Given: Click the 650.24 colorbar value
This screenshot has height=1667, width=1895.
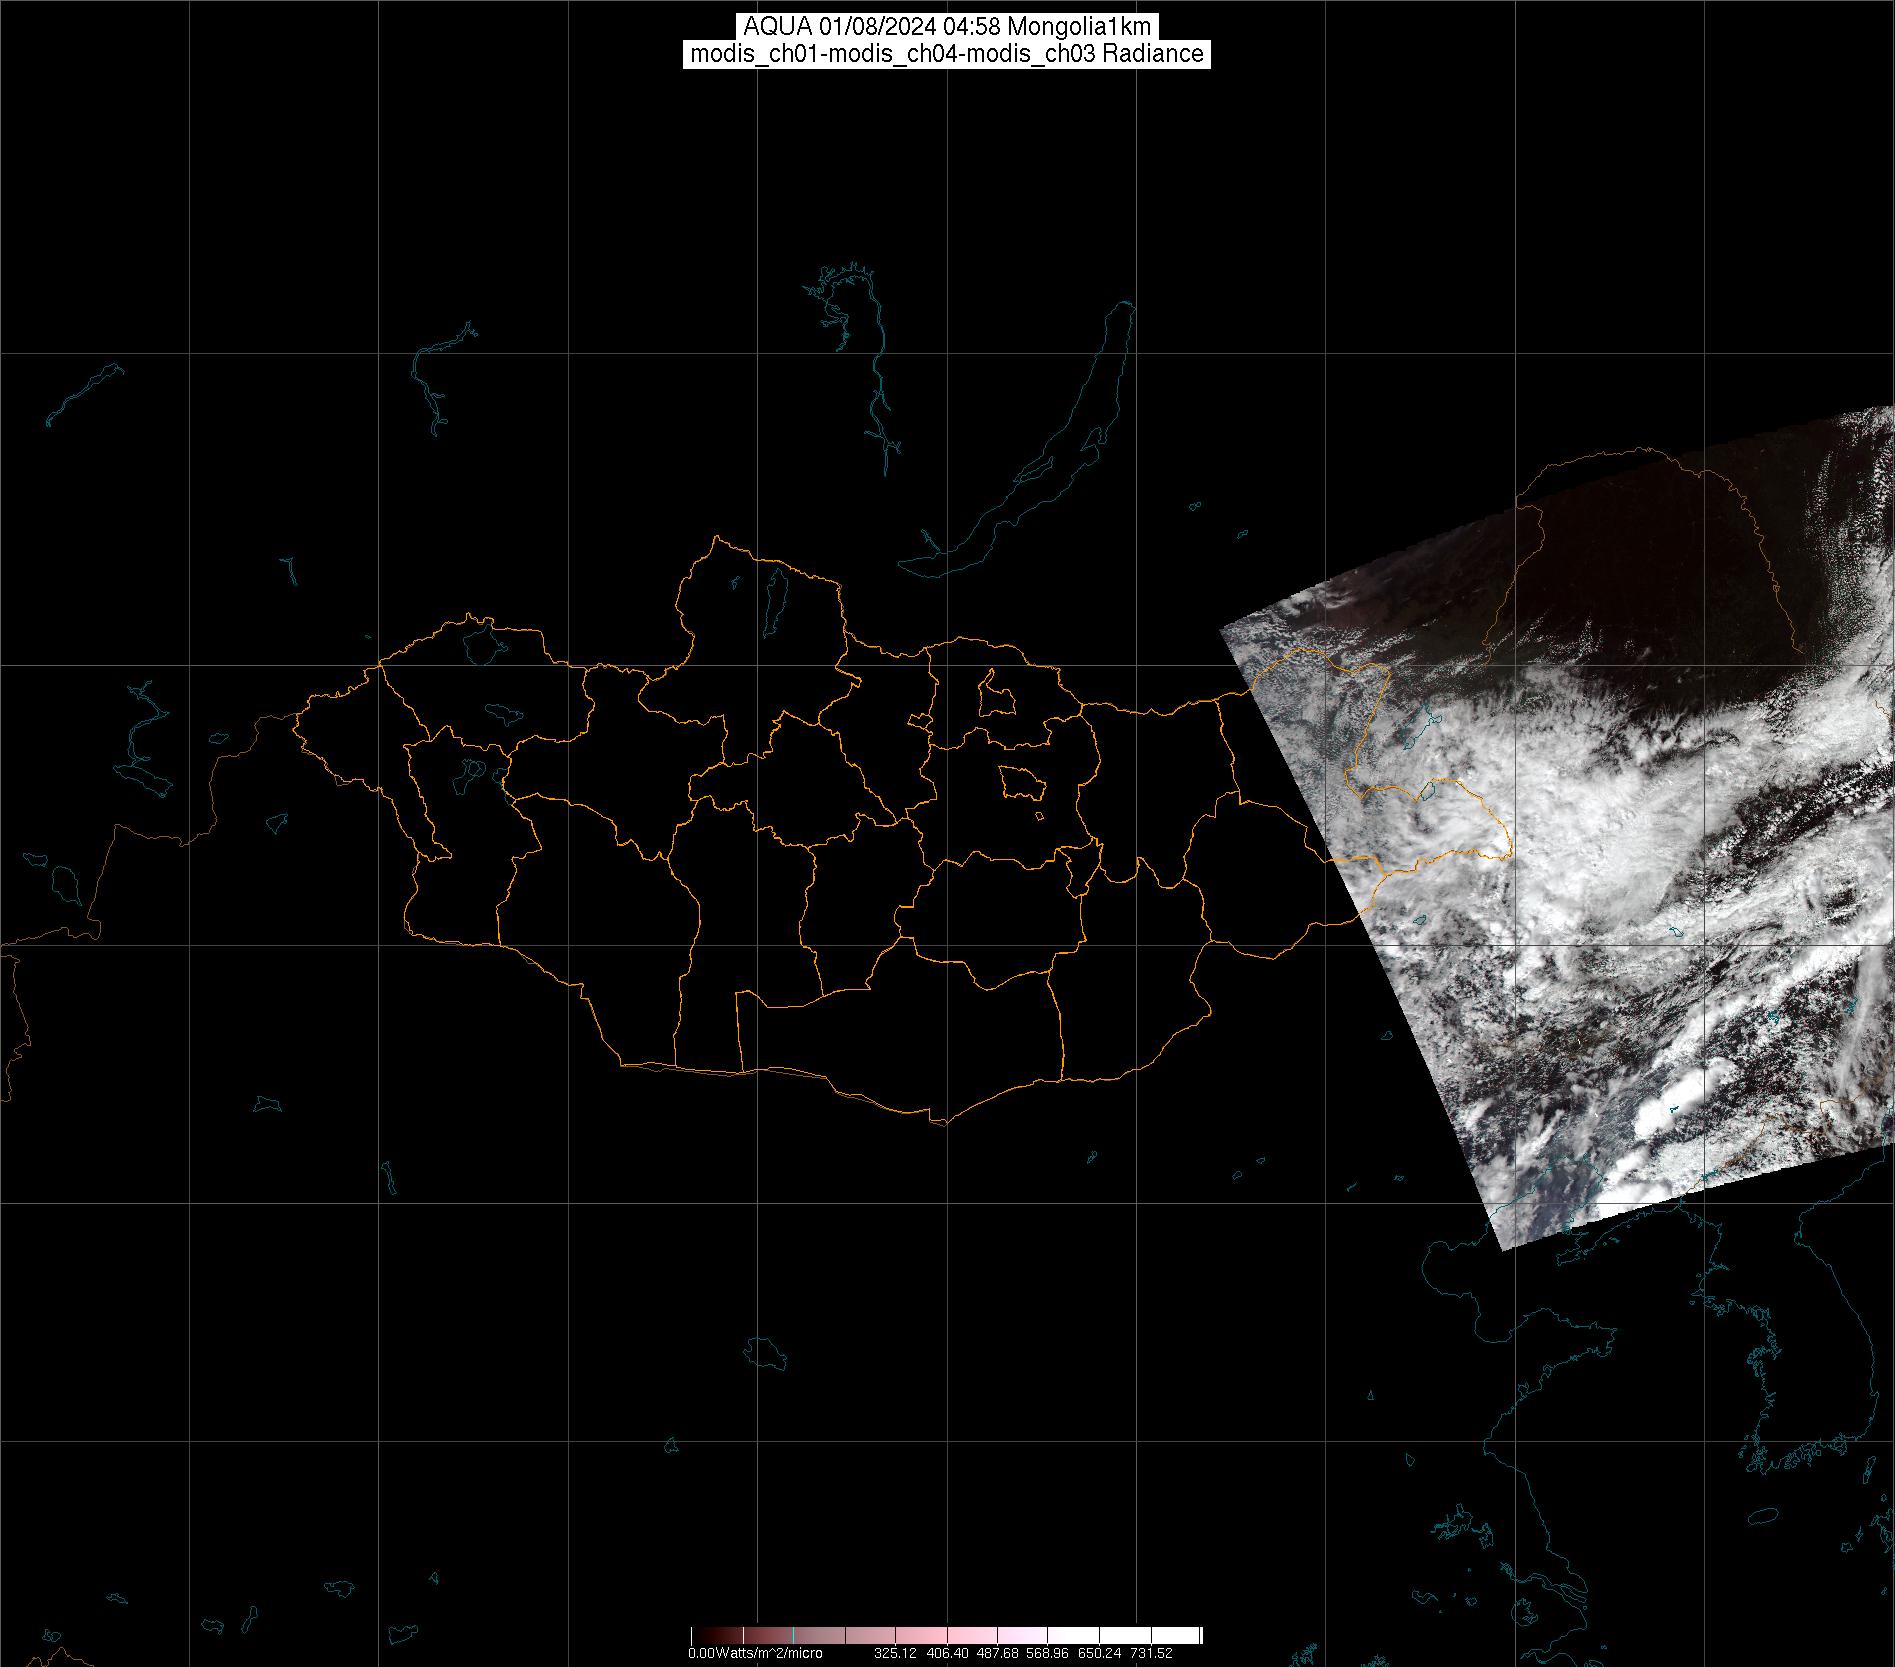Looking at the screenshot, I should [1099, 1654].
